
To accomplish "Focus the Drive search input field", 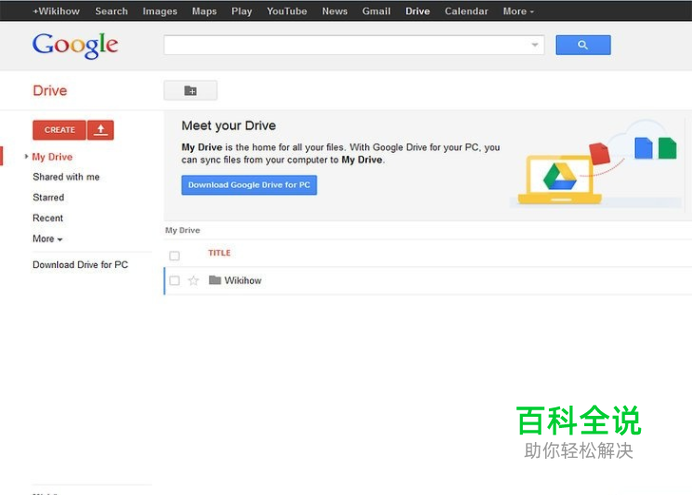I will point(354,45).
